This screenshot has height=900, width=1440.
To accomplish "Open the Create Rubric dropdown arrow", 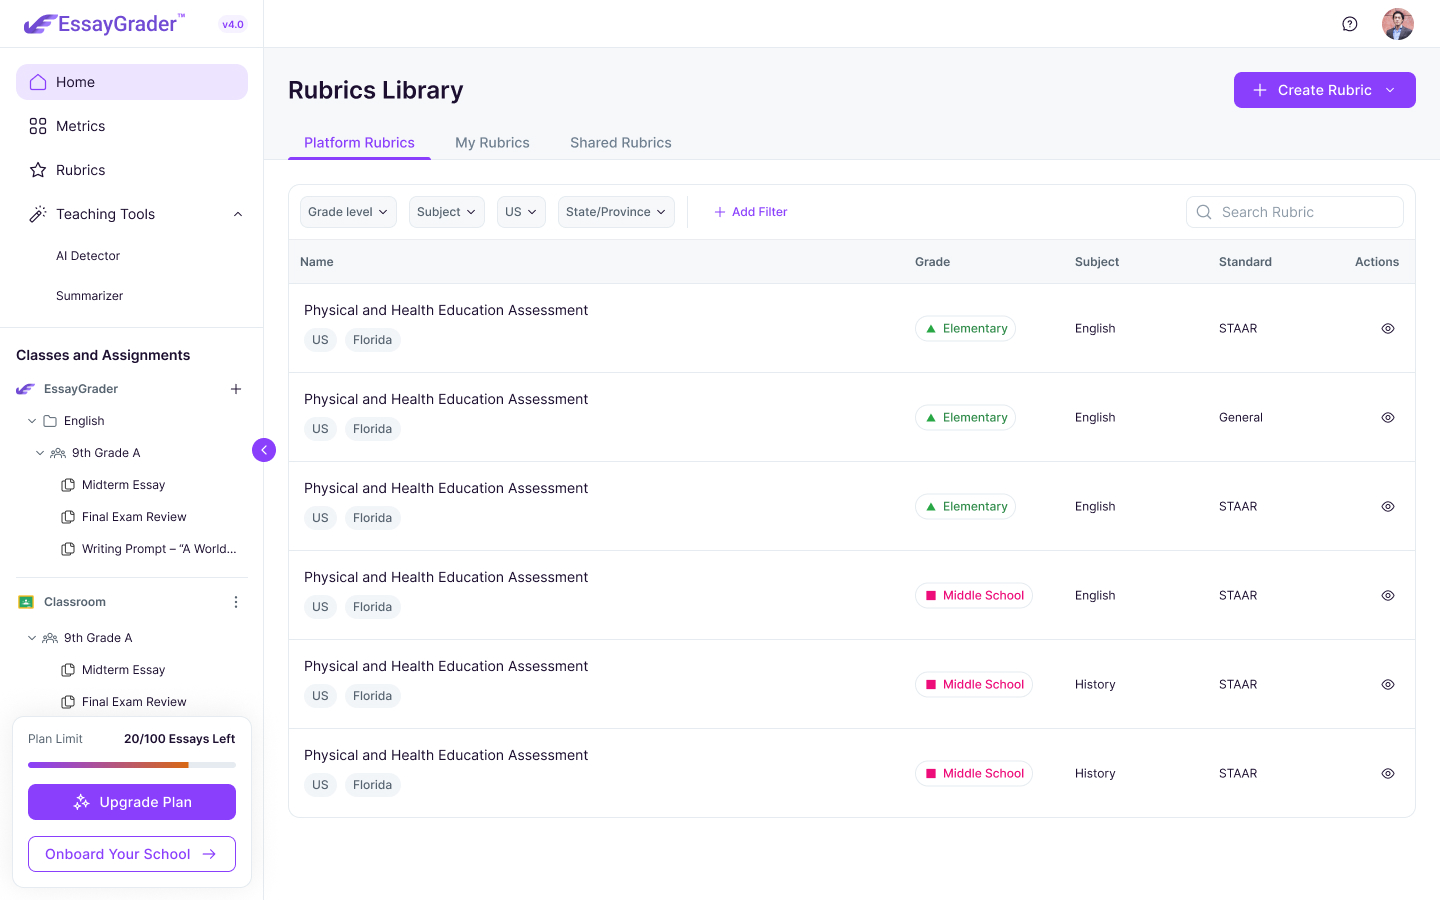I will [x=1390, y=90].
